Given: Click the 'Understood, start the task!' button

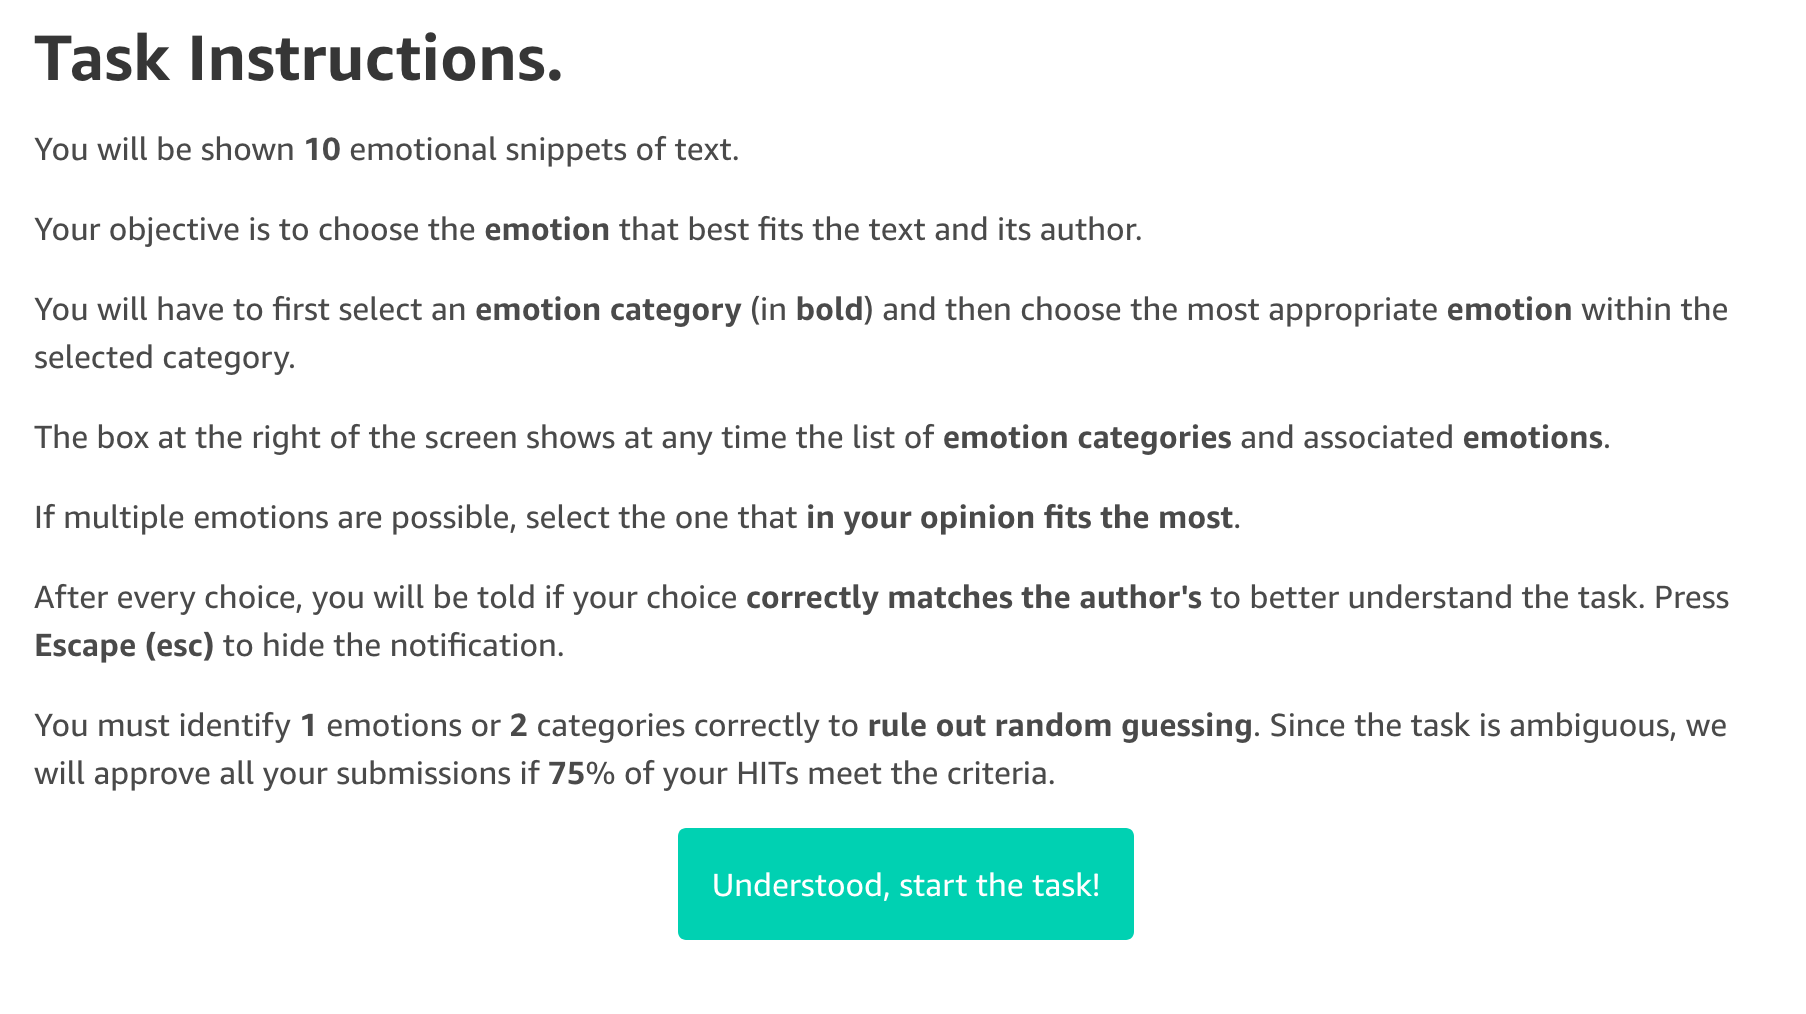Looking at the screenshot, I should point(905,884).
